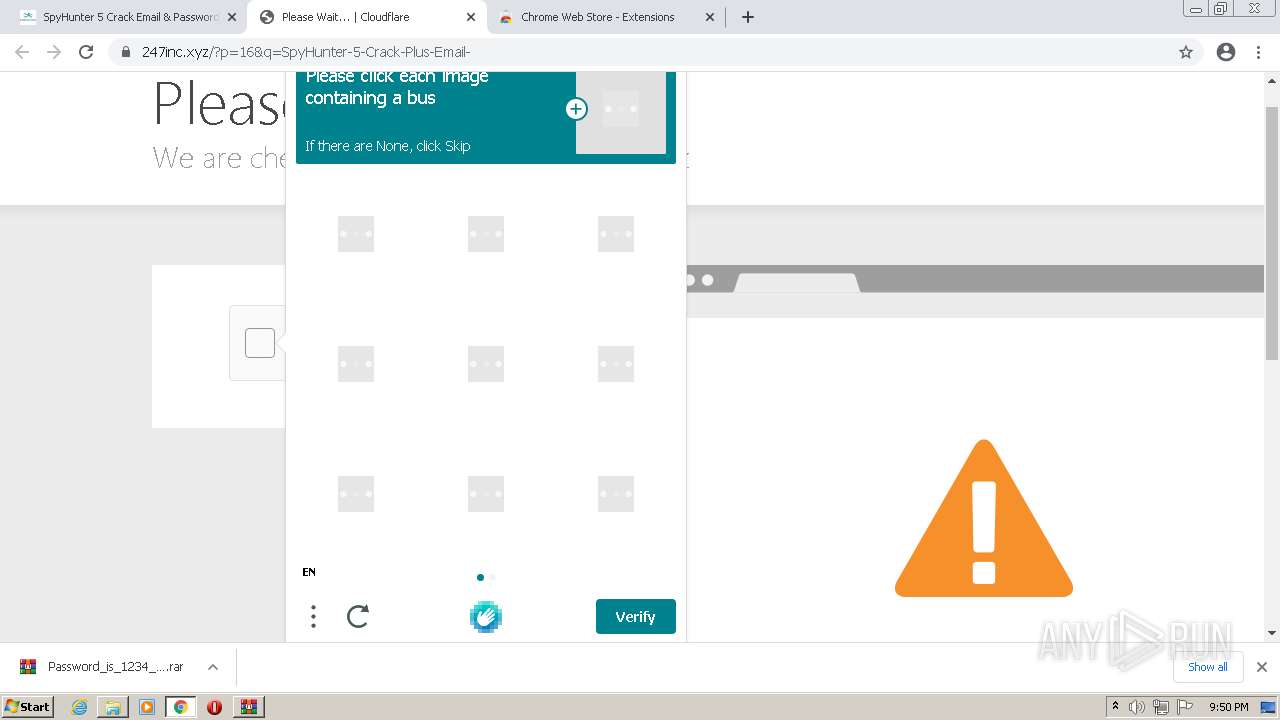Open the Action Center flag icon
The image size is (1280, 720).
click(x=1183, y=707)
